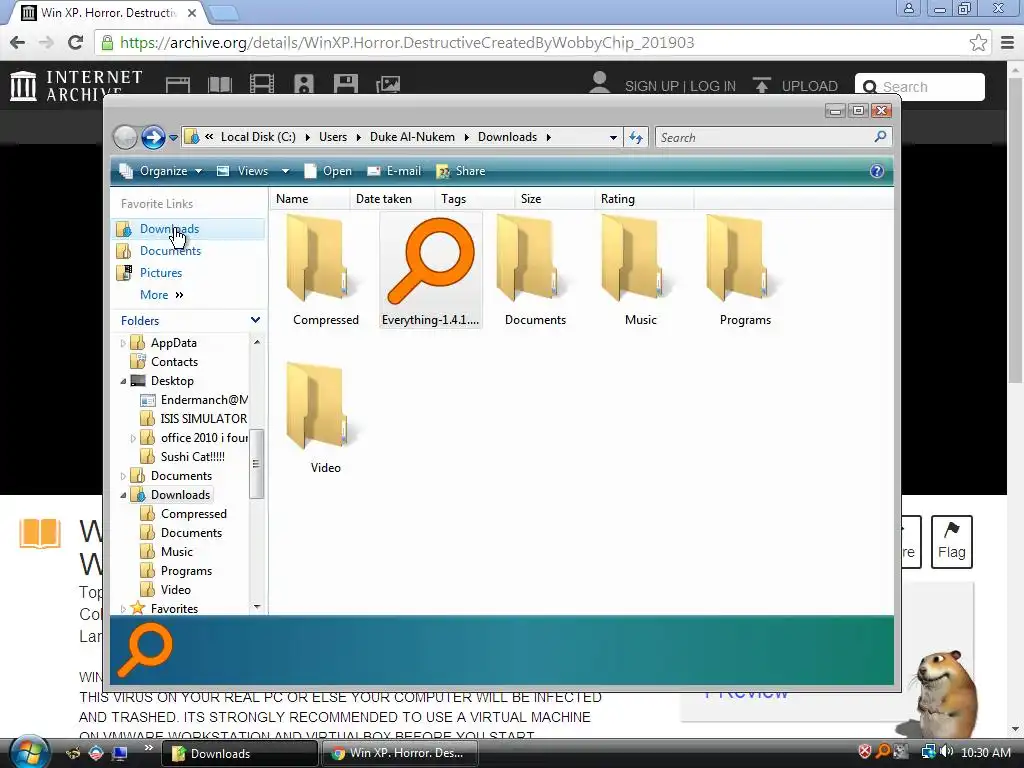Click the UPLOAD link on Internet Archive
Image resolution: width=1024 pixels, height=768 pixels.
tap(795, 86)
